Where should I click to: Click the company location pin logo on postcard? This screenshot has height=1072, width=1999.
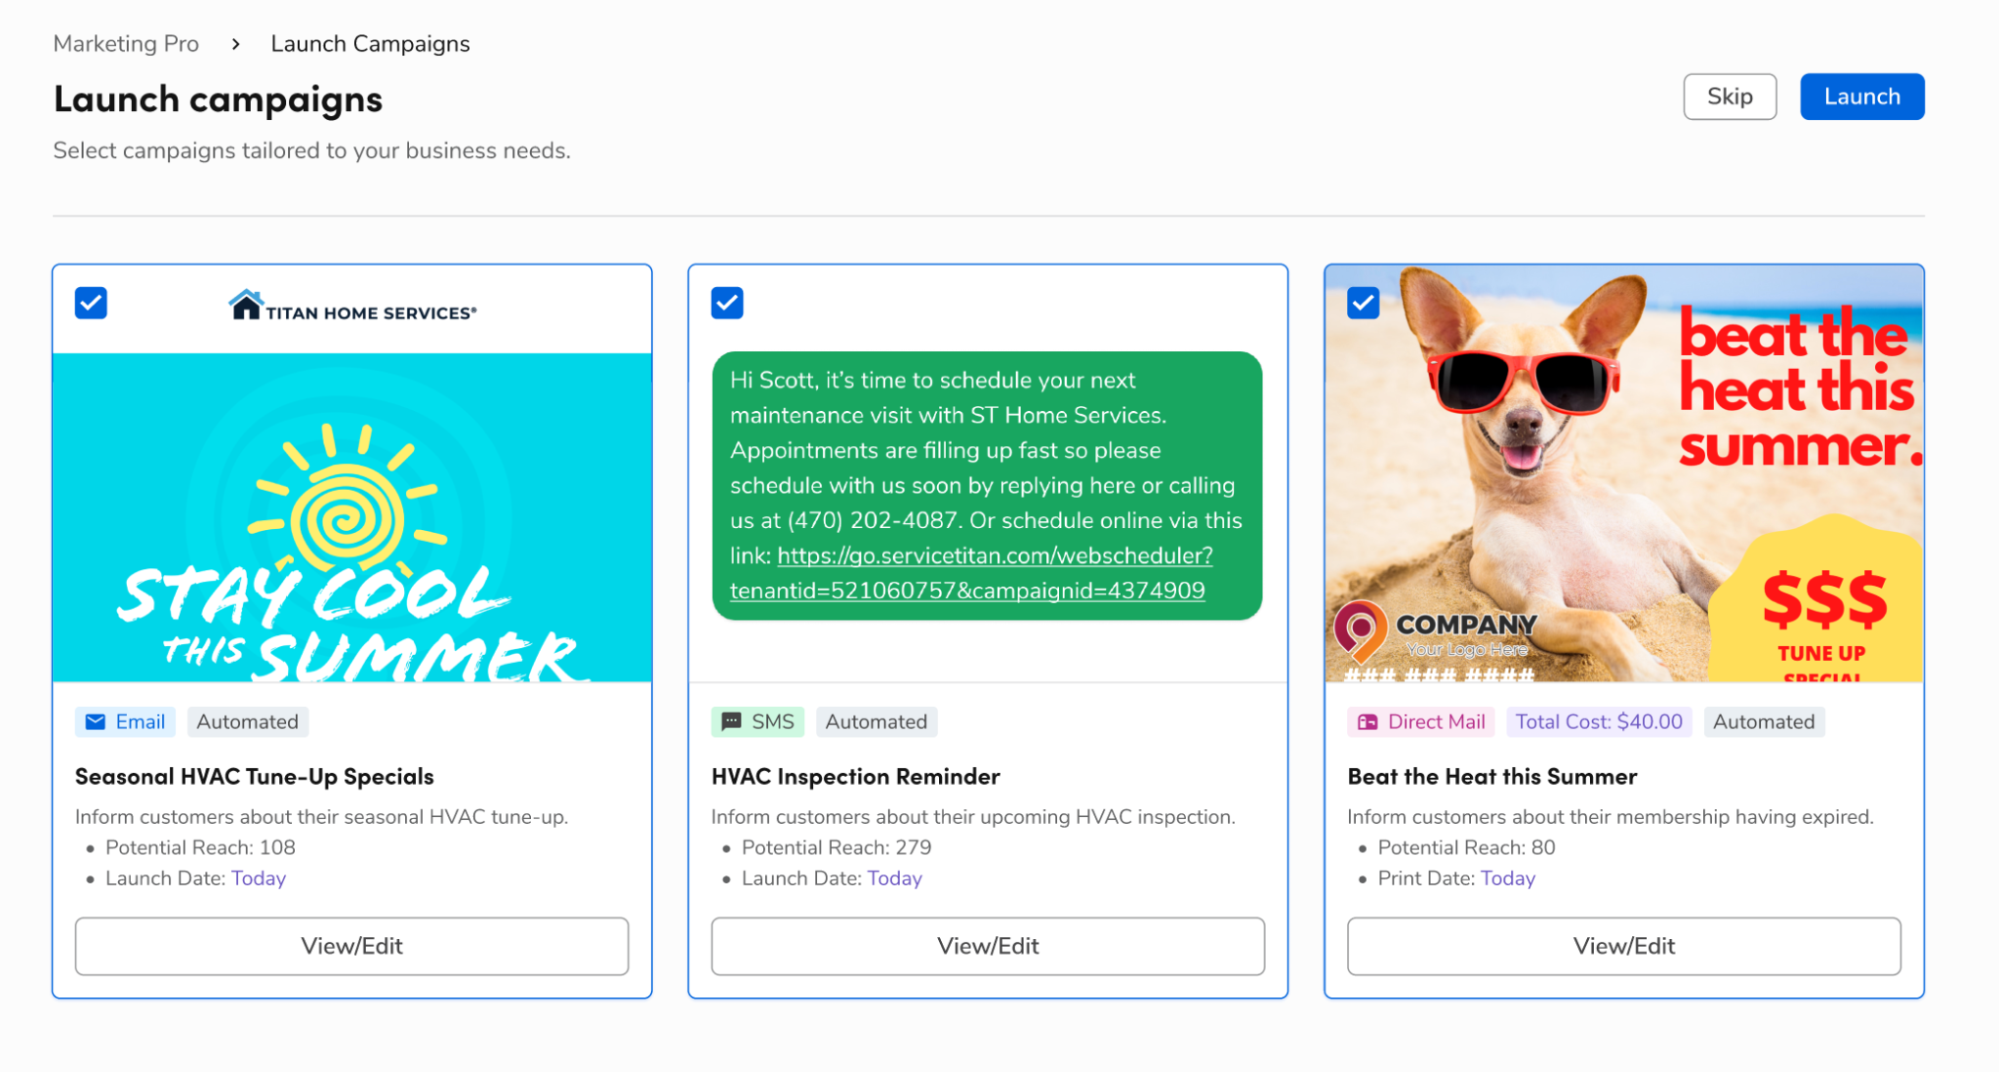pos(1360,630)
